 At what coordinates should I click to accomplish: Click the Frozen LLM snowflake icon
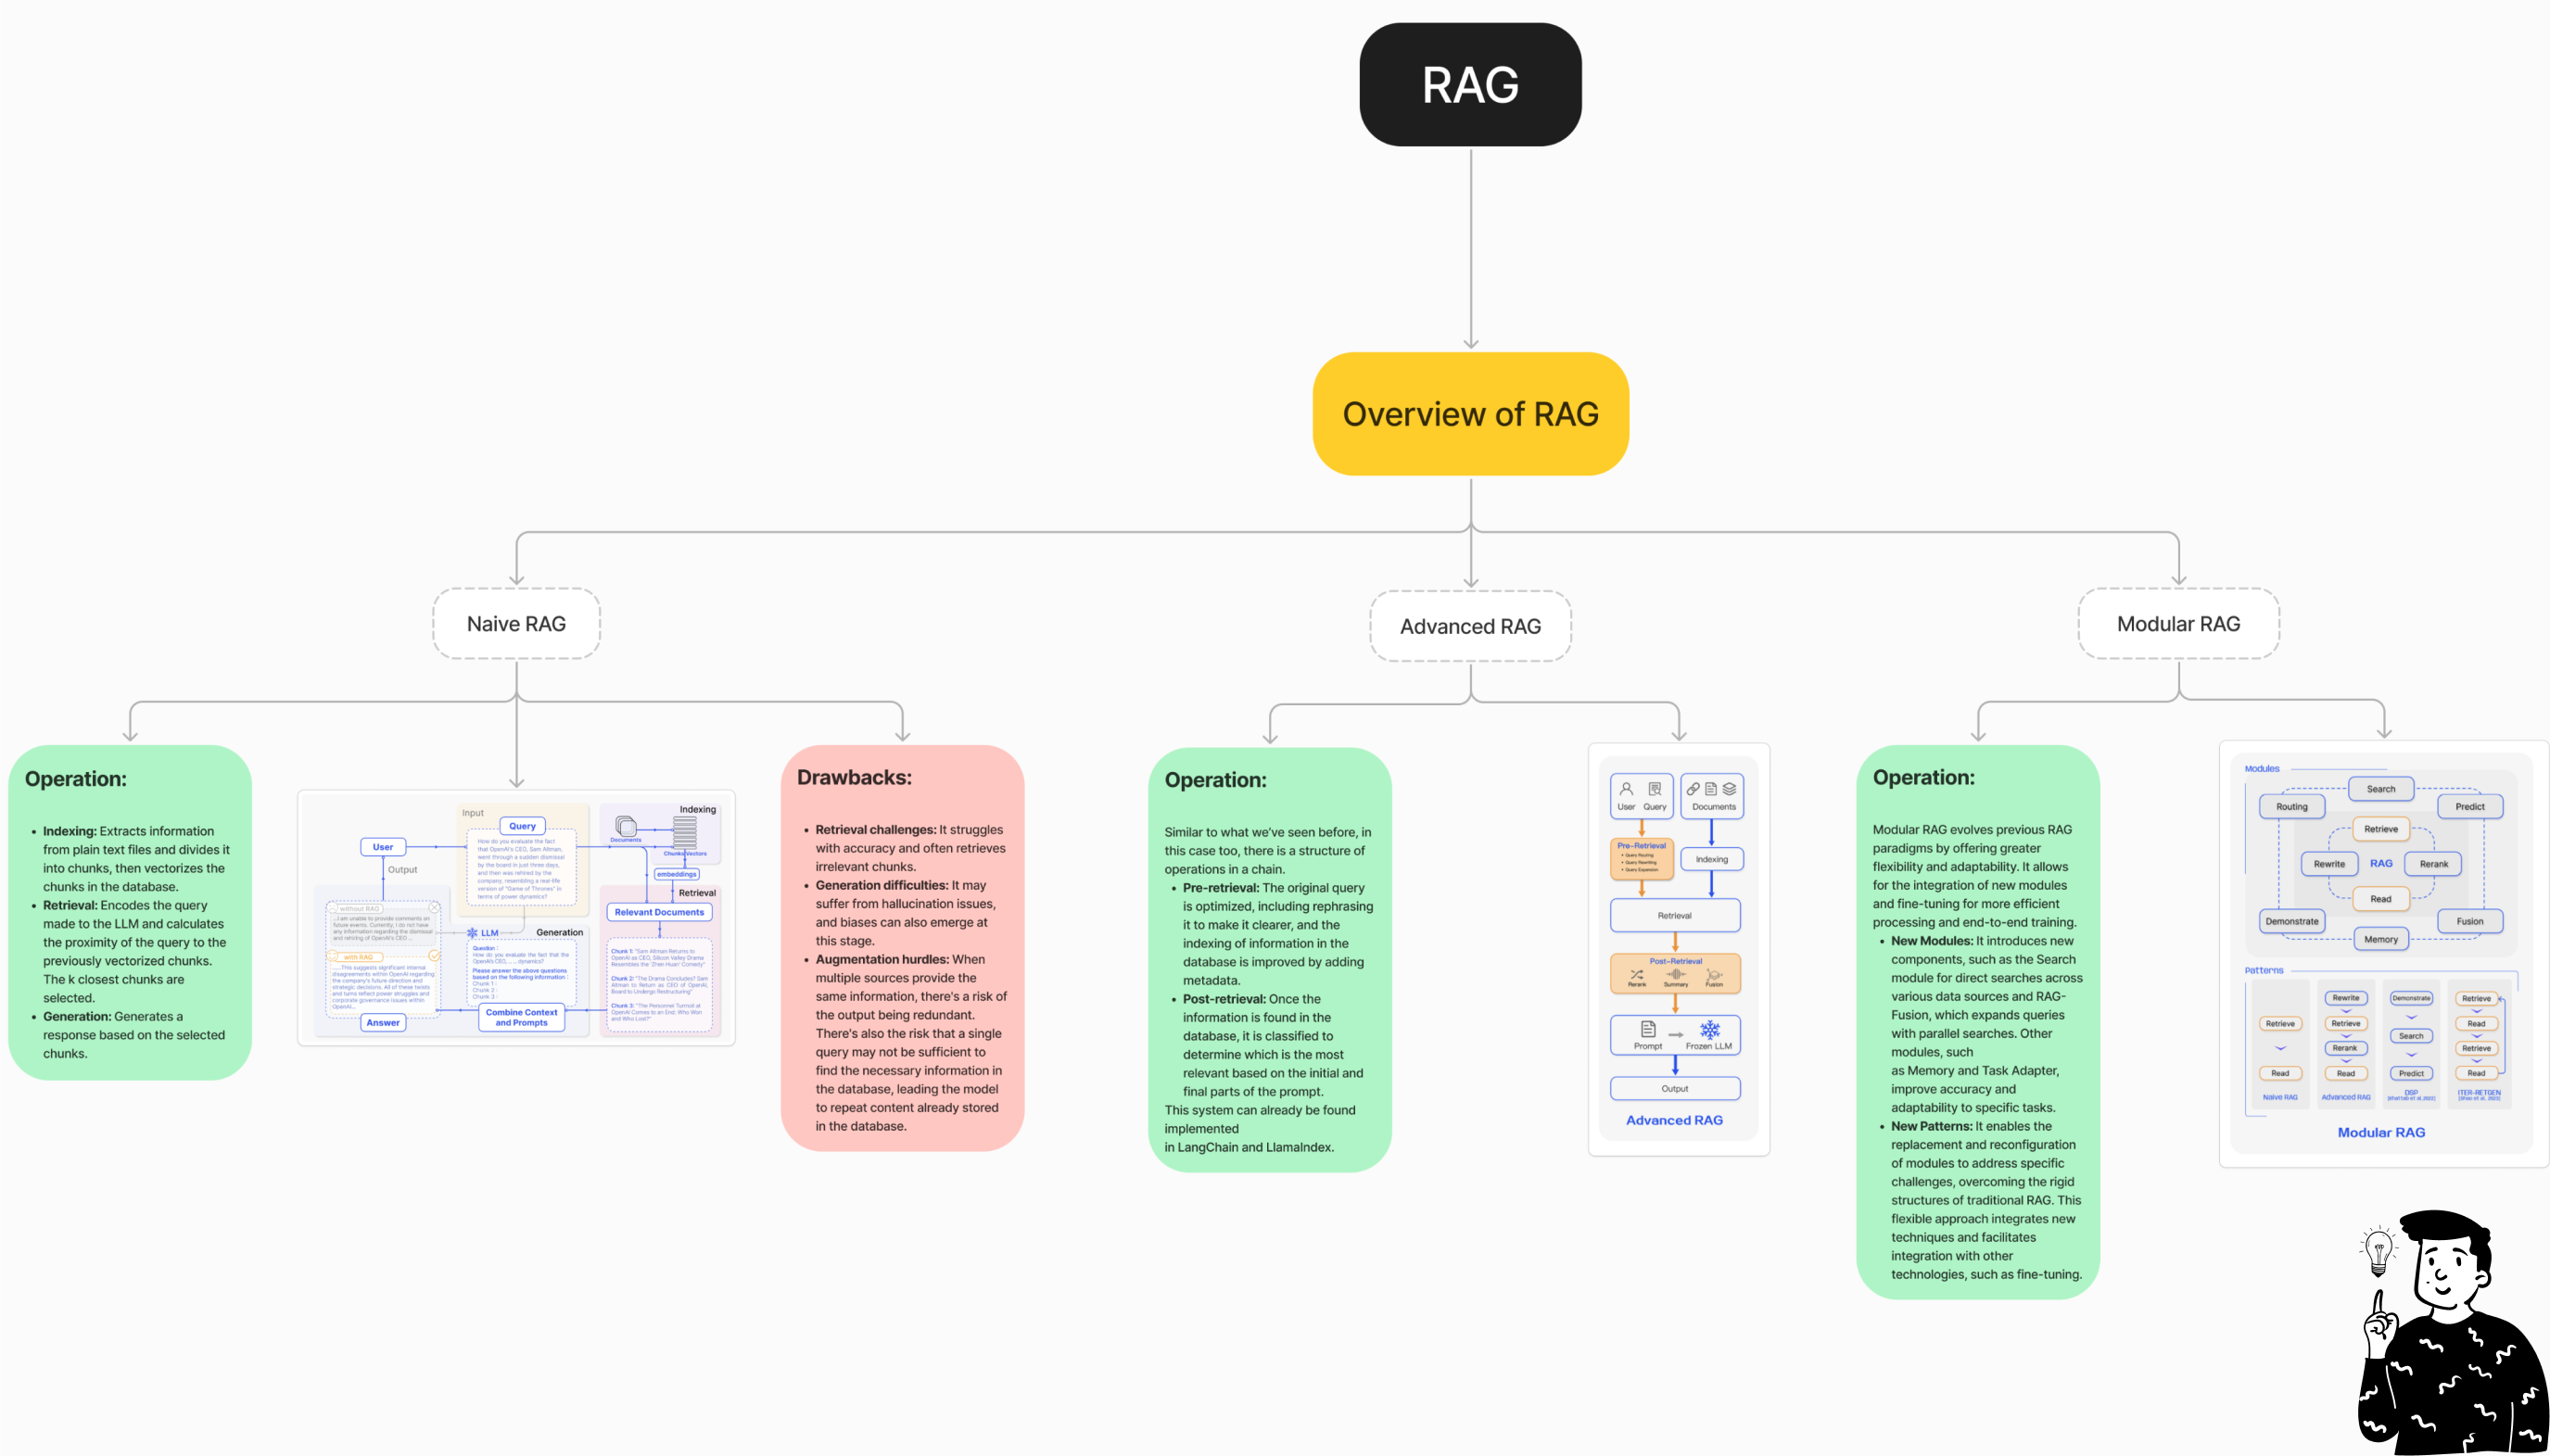[x=1710, y=1029]
